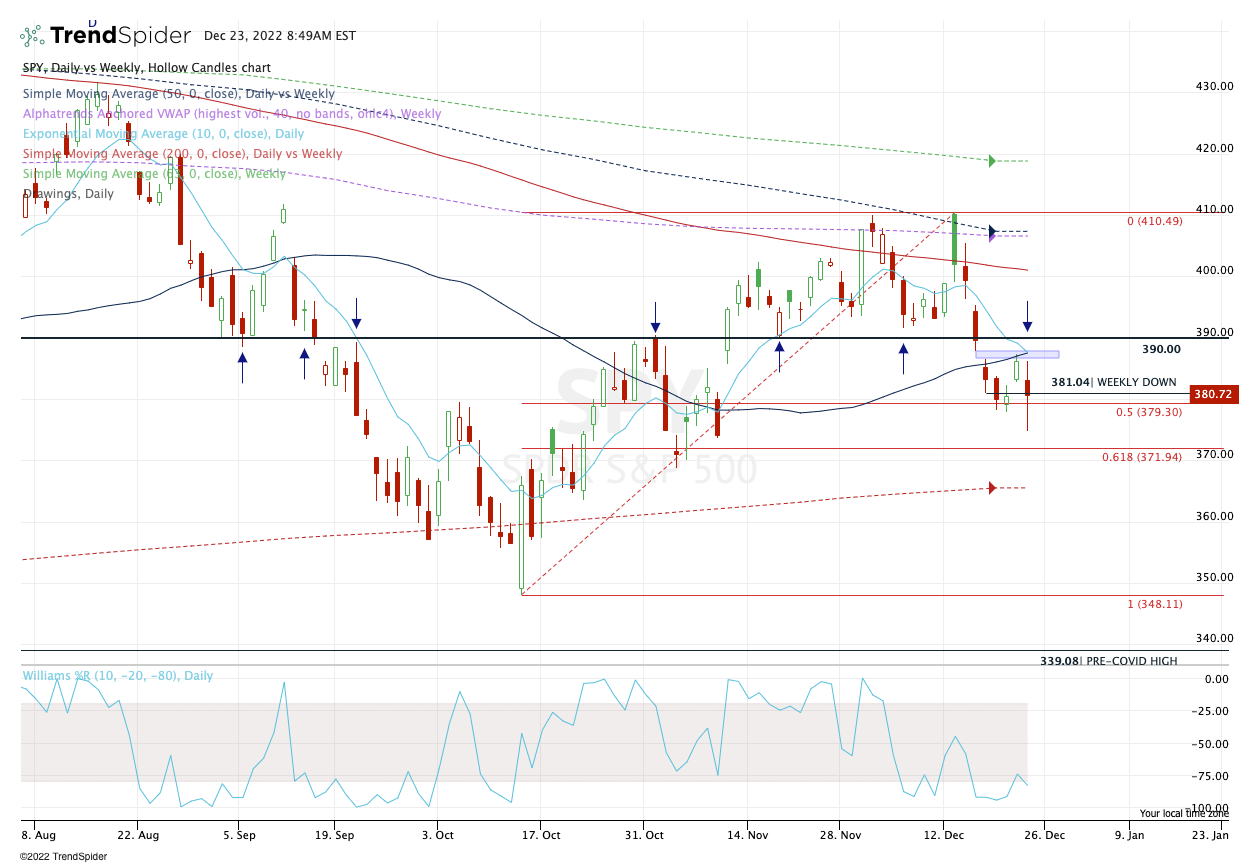
Task: Click the '31. Oct' date axis label
Action: click(645, 834)
